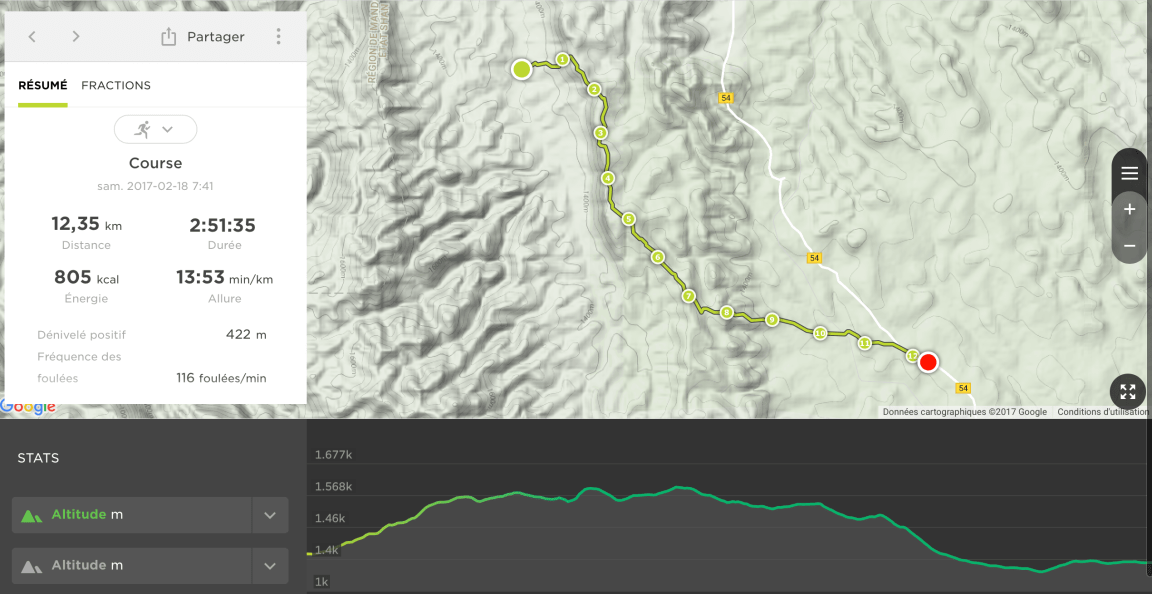1152x594 pixels.
Task: Expand the map to fullscreen
Action: point(1128,392)
